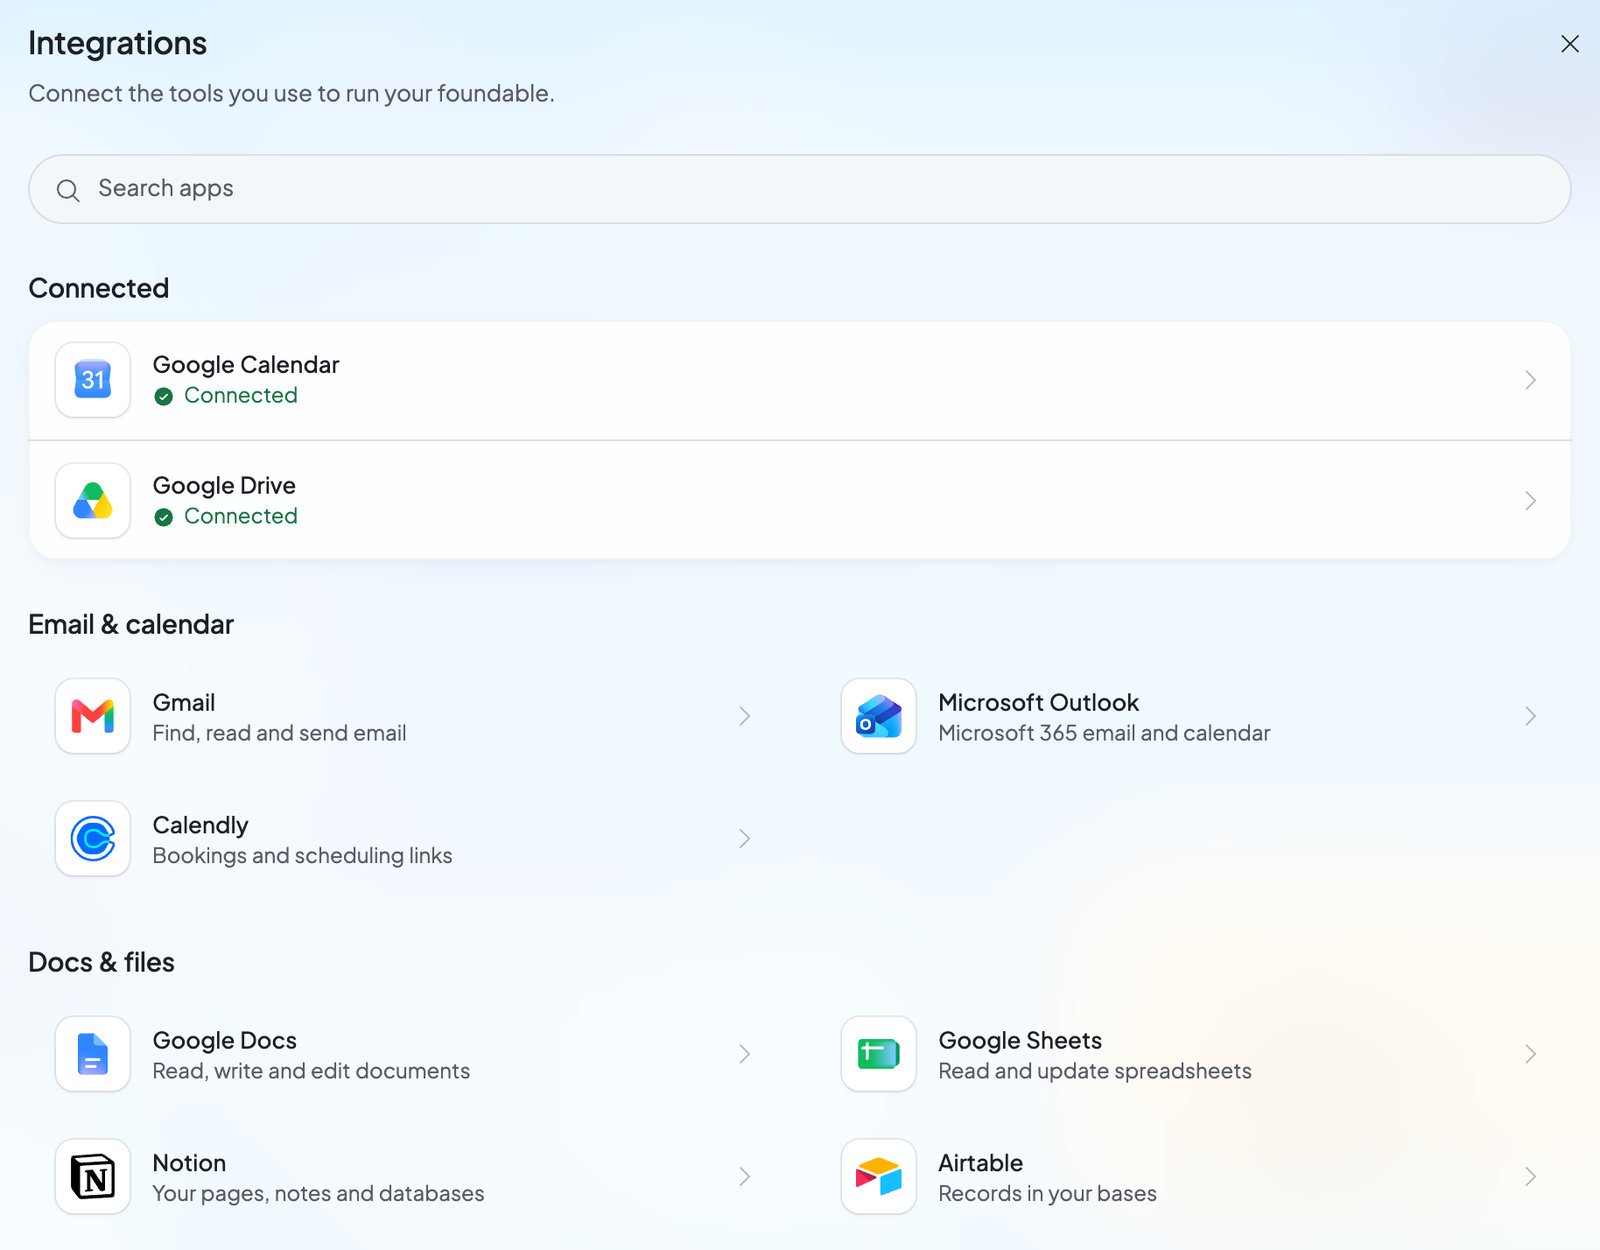Expand Google Calendar row chevron
Image resolution: width=1600 pixels, height=1250 pixels.
1530,380
